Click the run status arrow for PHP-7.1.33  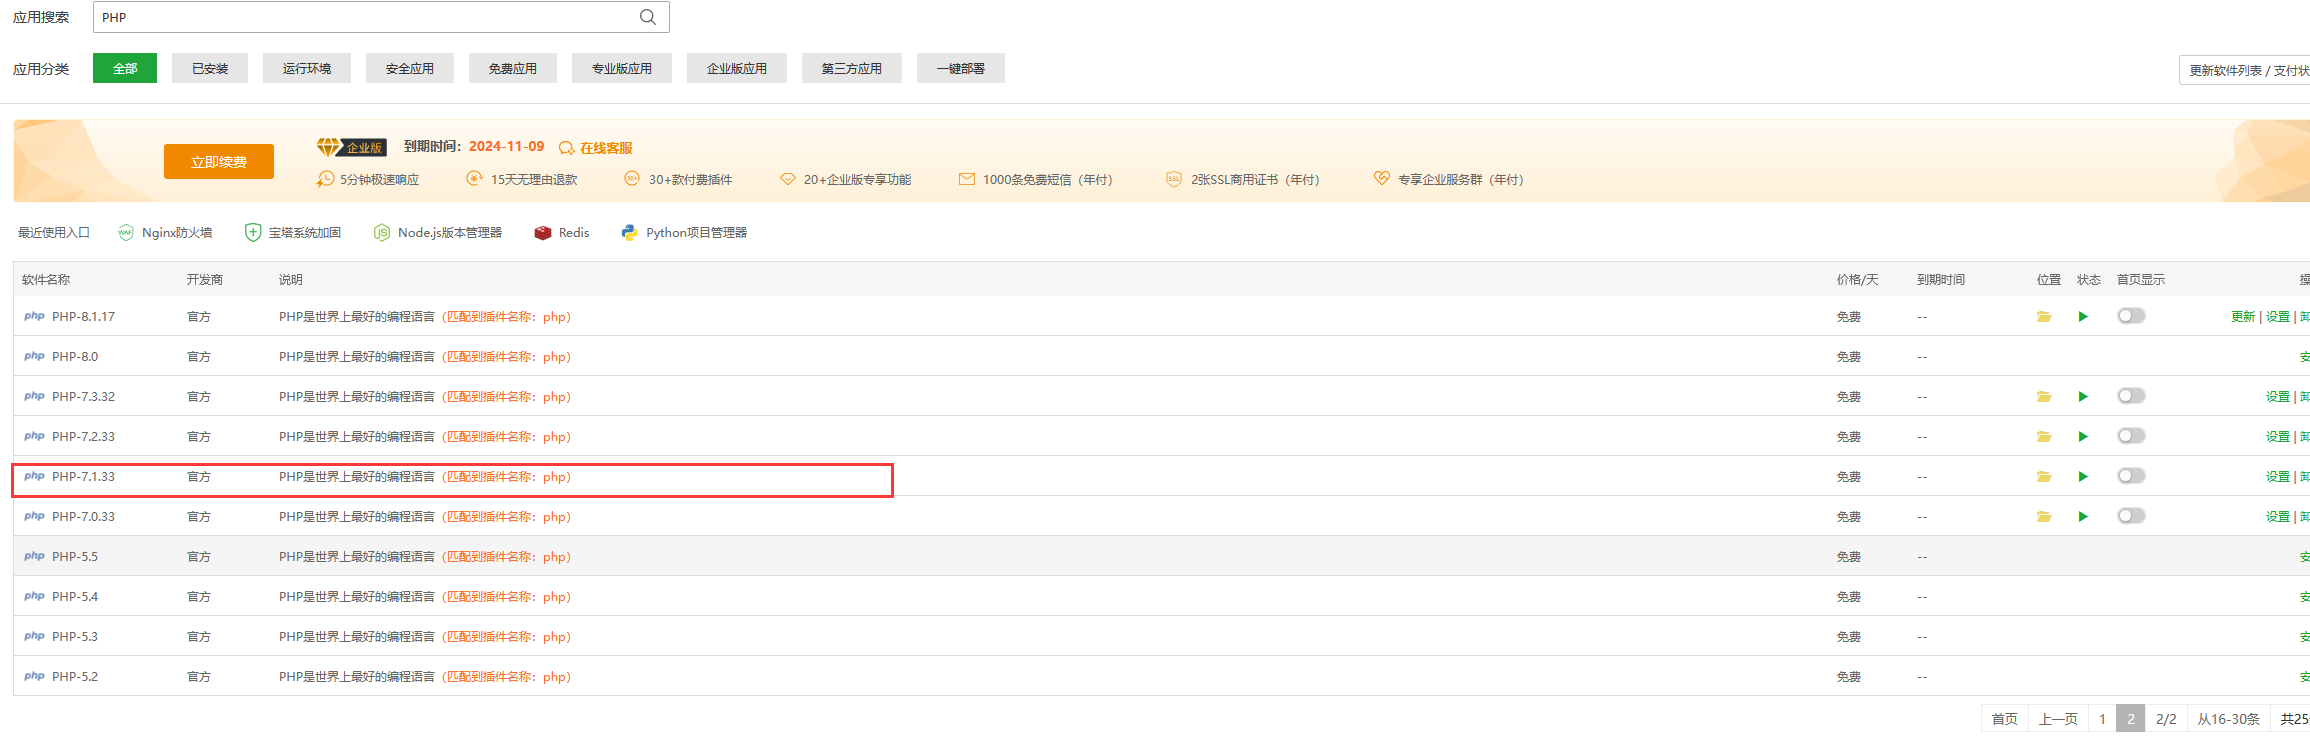(x=2083, y=477)
